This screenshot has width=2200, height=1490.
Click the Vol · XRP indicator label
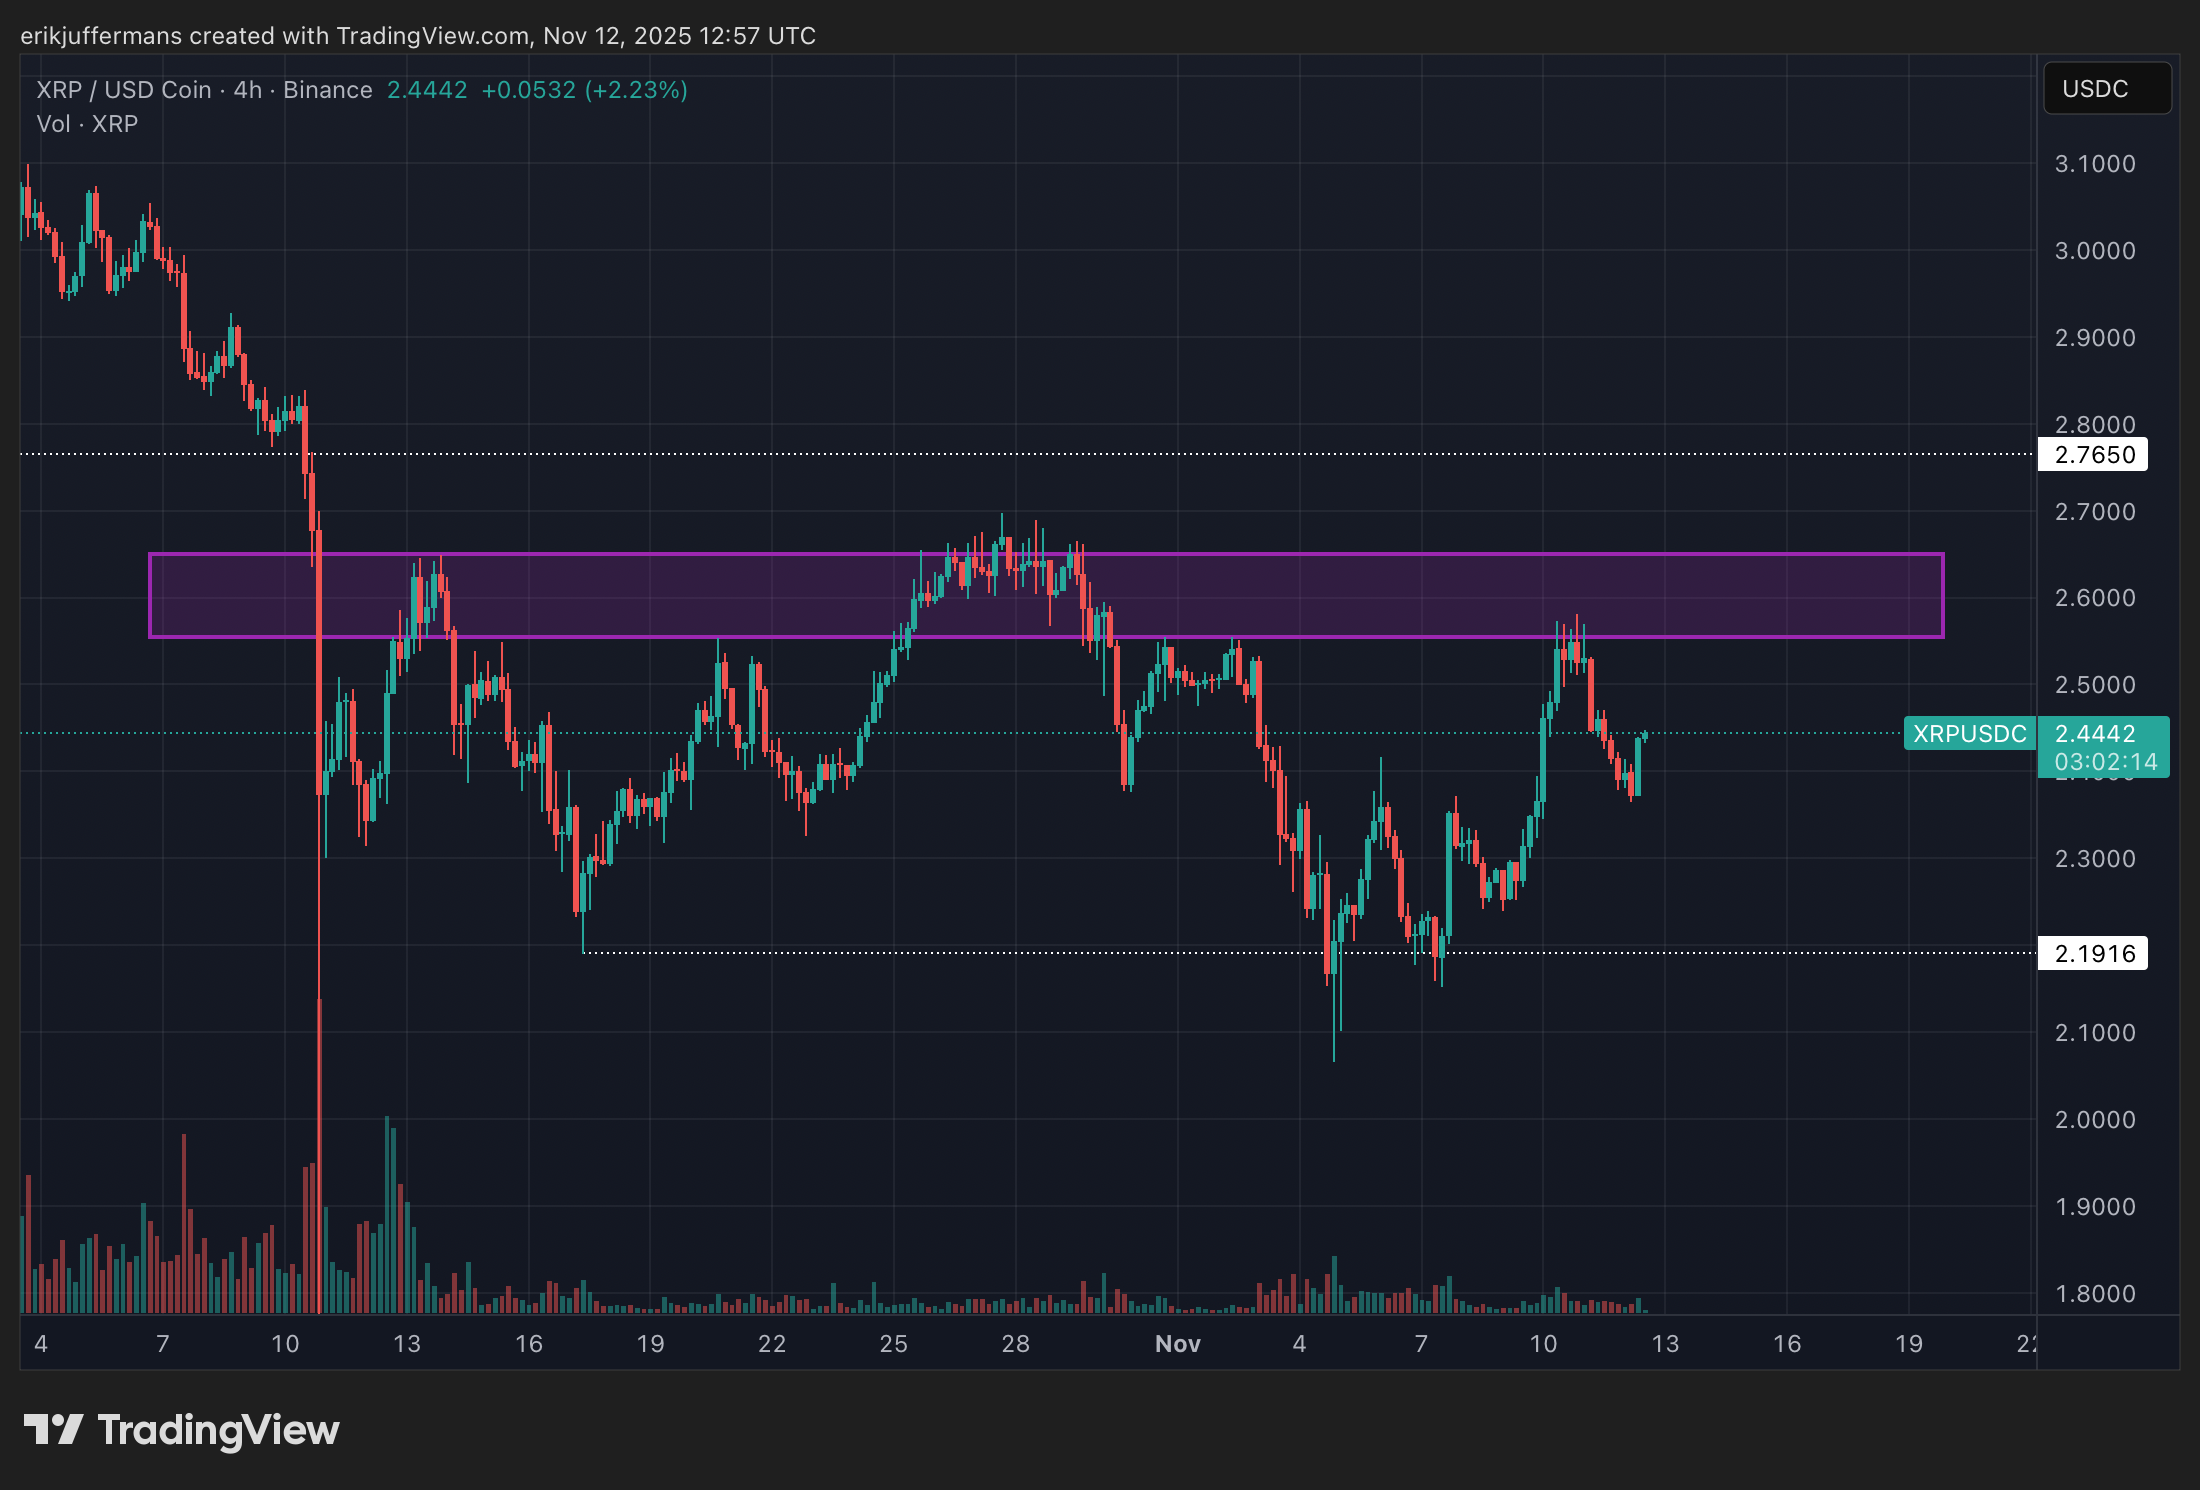point(87,124)
